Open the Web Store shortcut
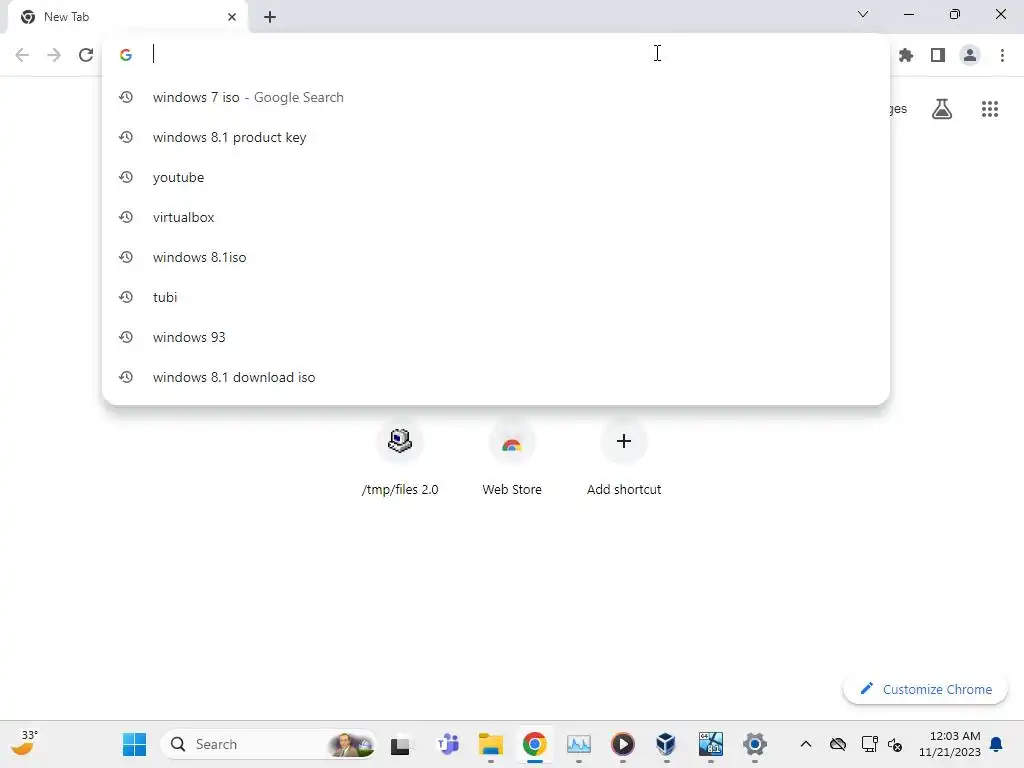Screen dimensions: 1024x768 512,458
